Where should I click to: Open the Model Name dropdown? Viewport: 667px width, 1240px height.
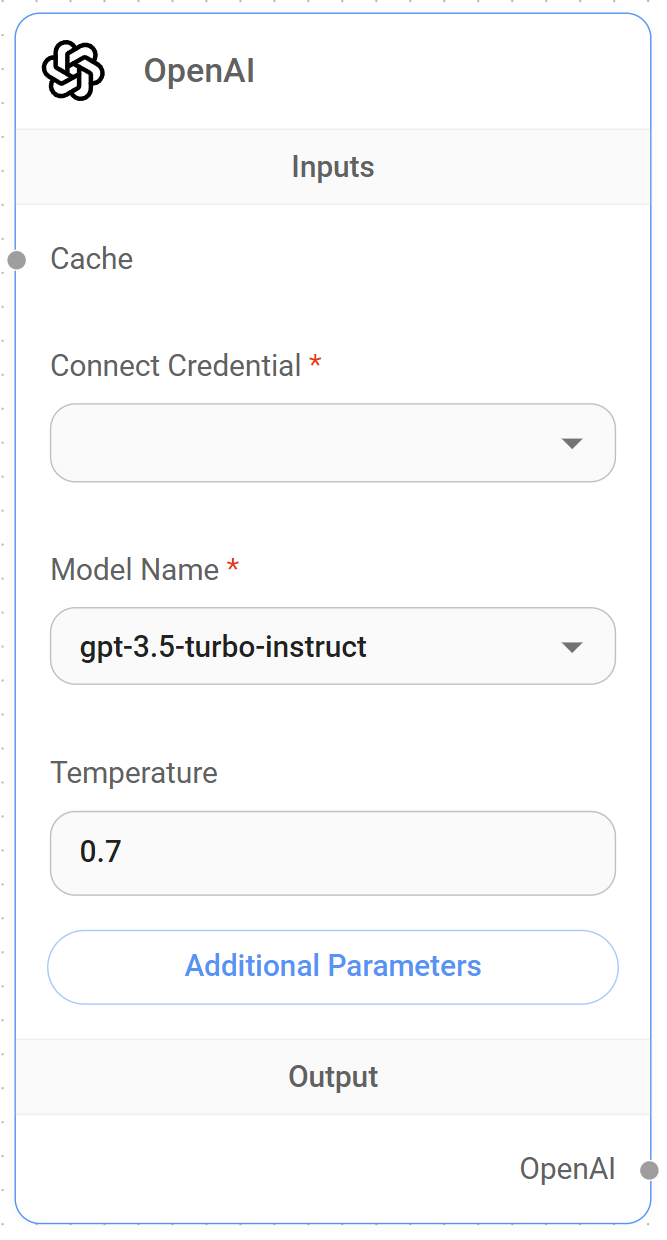[x=333, y=646]
